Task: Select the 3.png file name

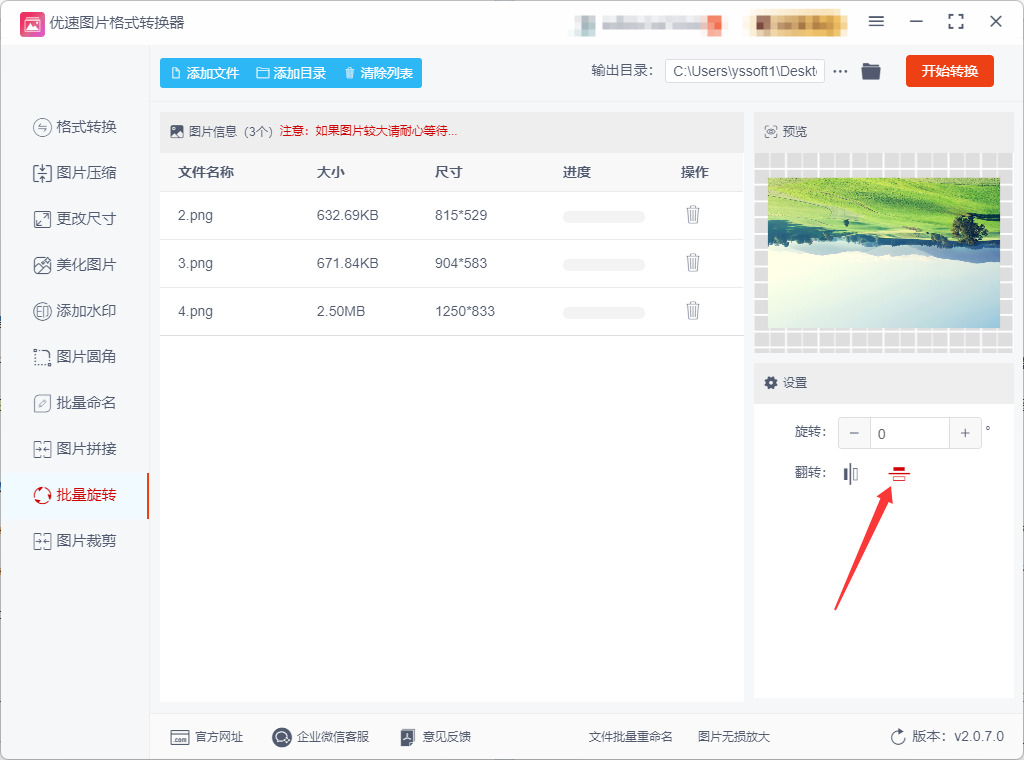Action: (195, 263)
